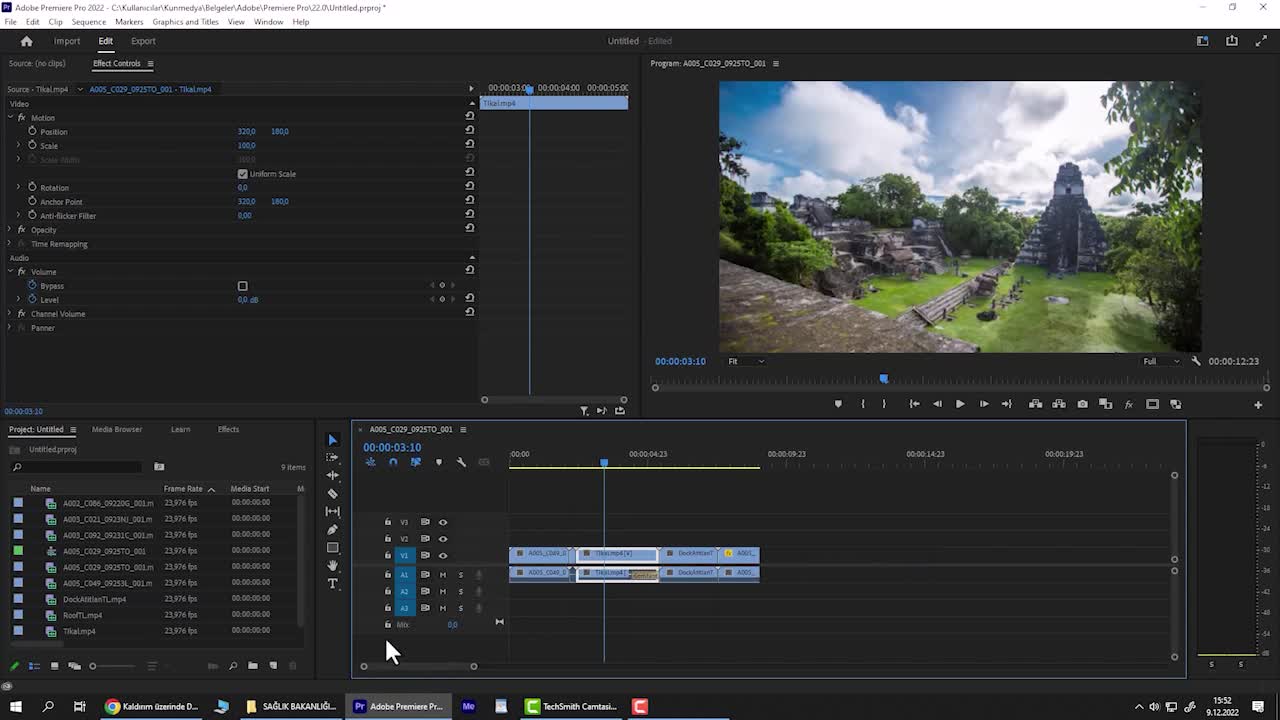
Task: Select the Slip tool
Action: (x=333, y=511)
